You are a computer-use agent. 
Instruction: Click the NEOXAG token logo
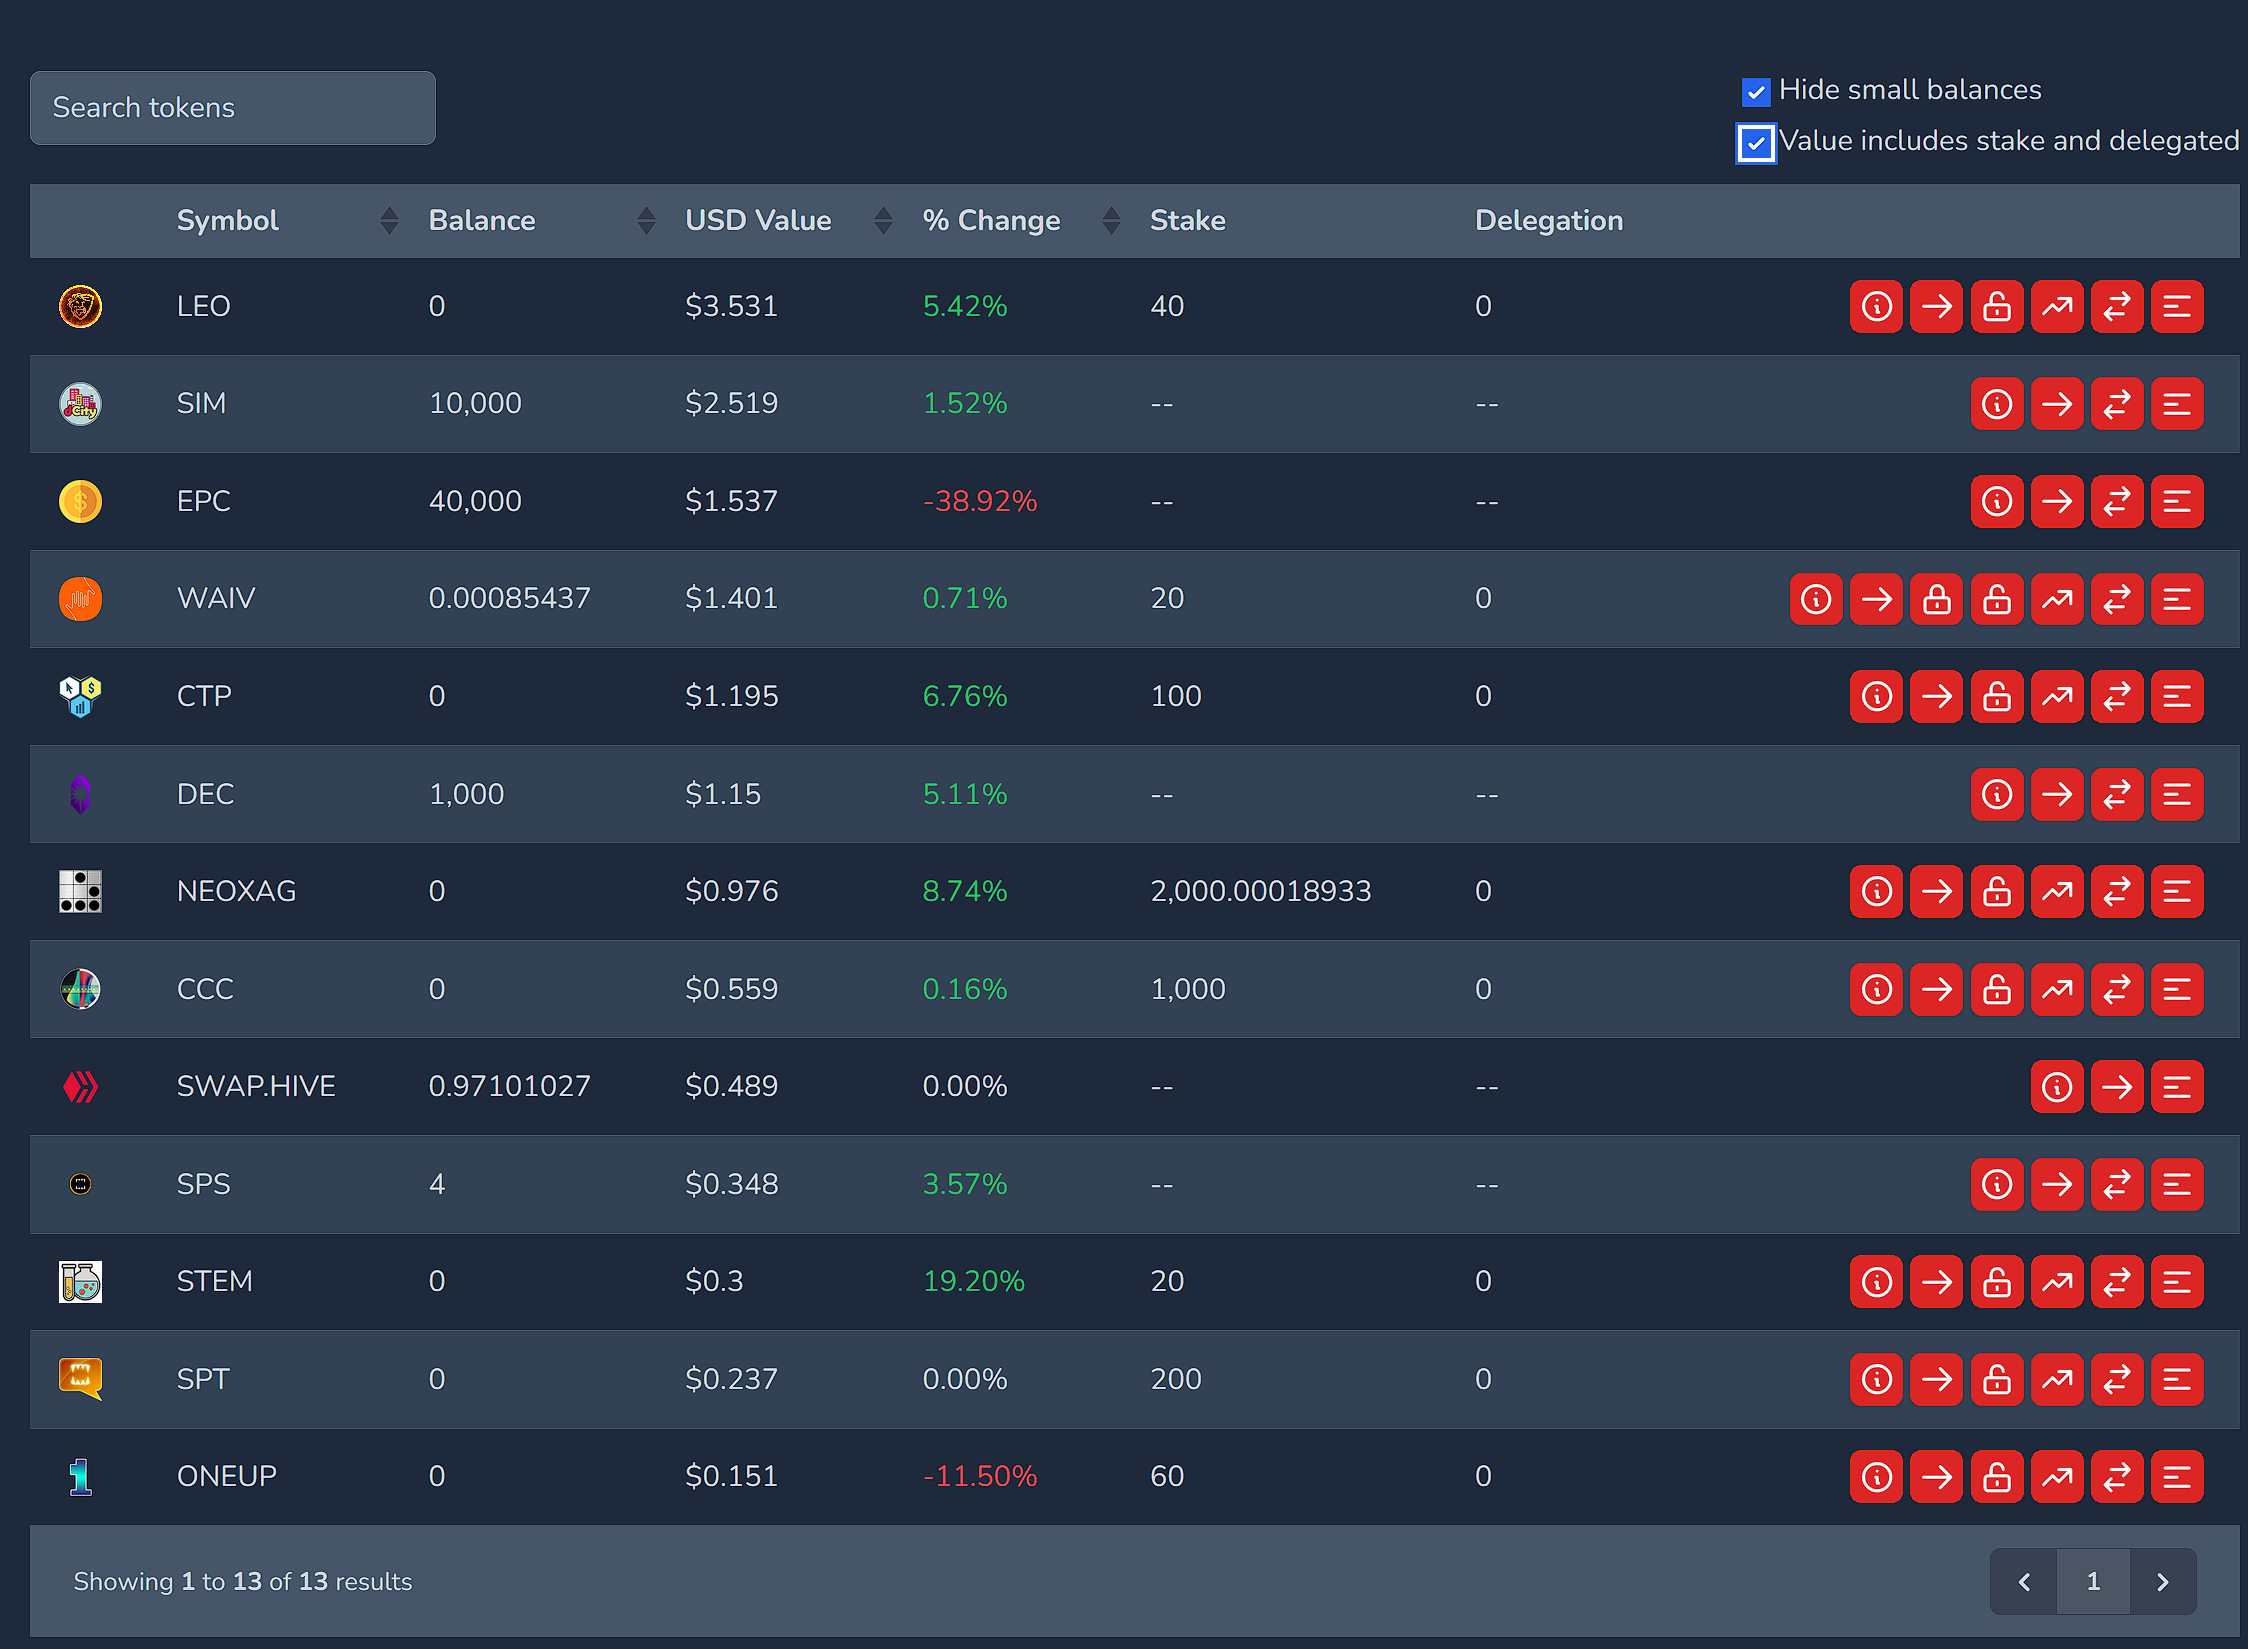coord(81,891)
